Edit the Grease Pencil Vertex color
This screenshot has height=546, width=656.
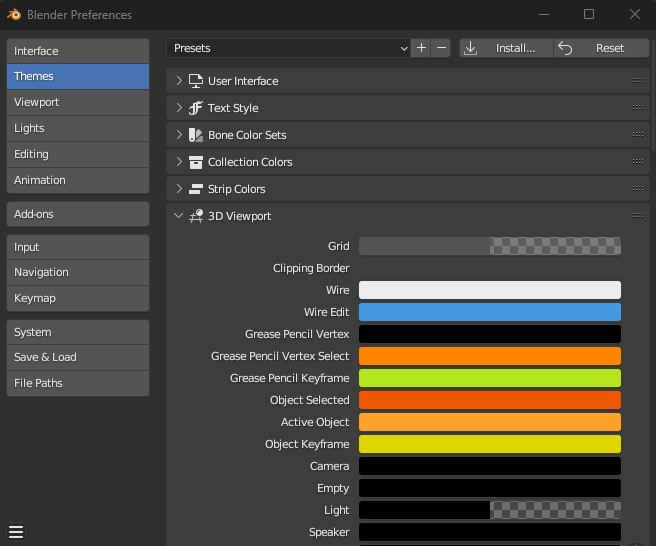[x=489, y=334]
